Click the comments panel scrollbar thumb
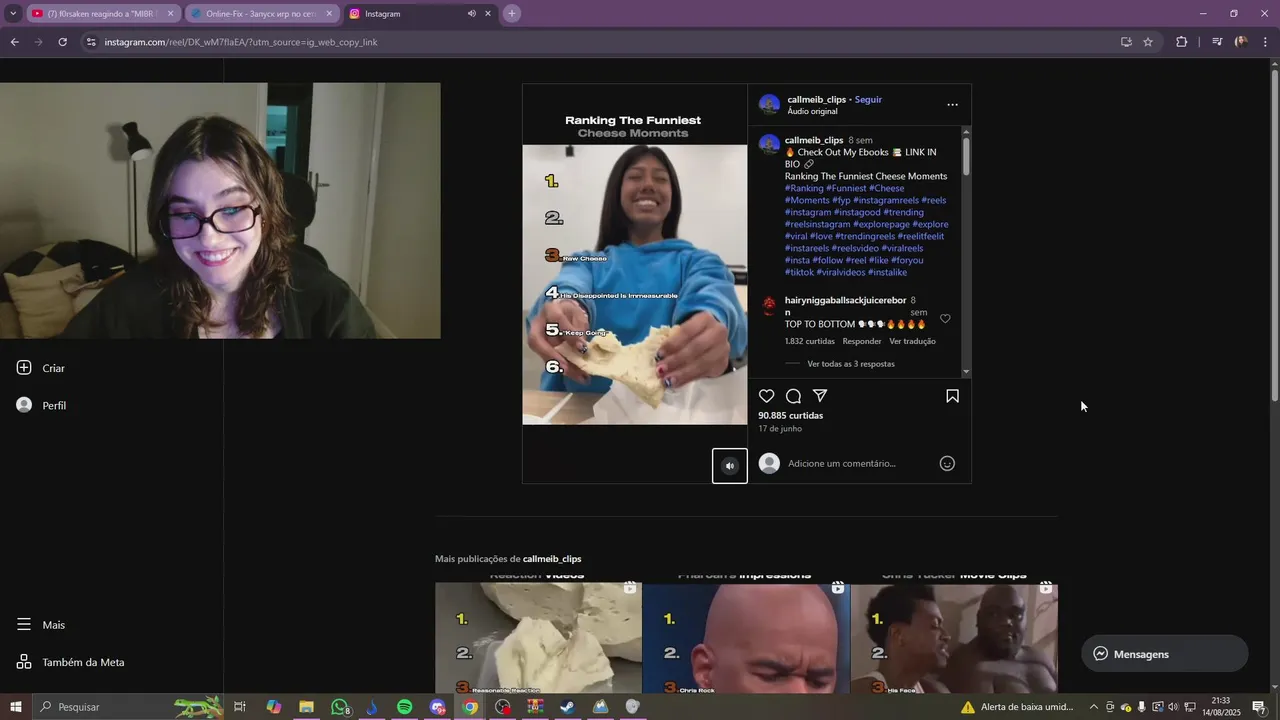The image size is (1280, 720). [966, 157]
